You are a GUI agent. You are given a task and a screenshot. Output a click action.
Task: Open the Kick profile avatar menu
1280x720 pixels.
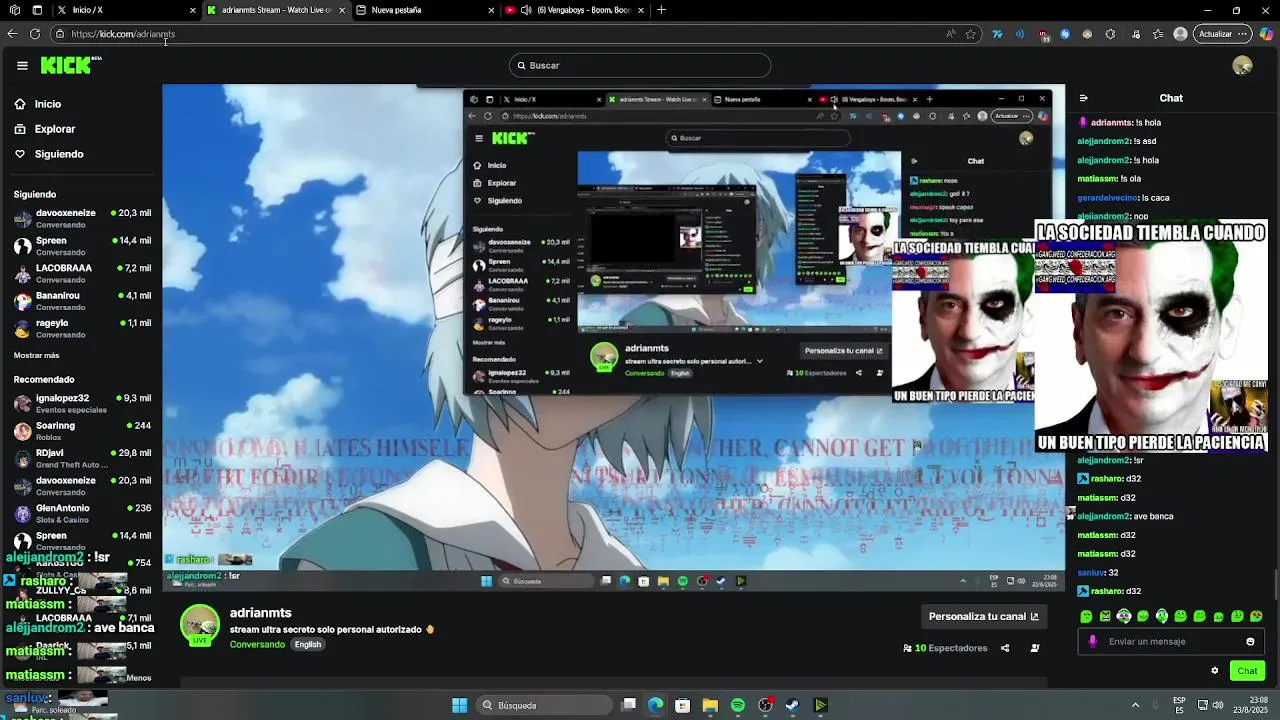[x=1242, y=65]
